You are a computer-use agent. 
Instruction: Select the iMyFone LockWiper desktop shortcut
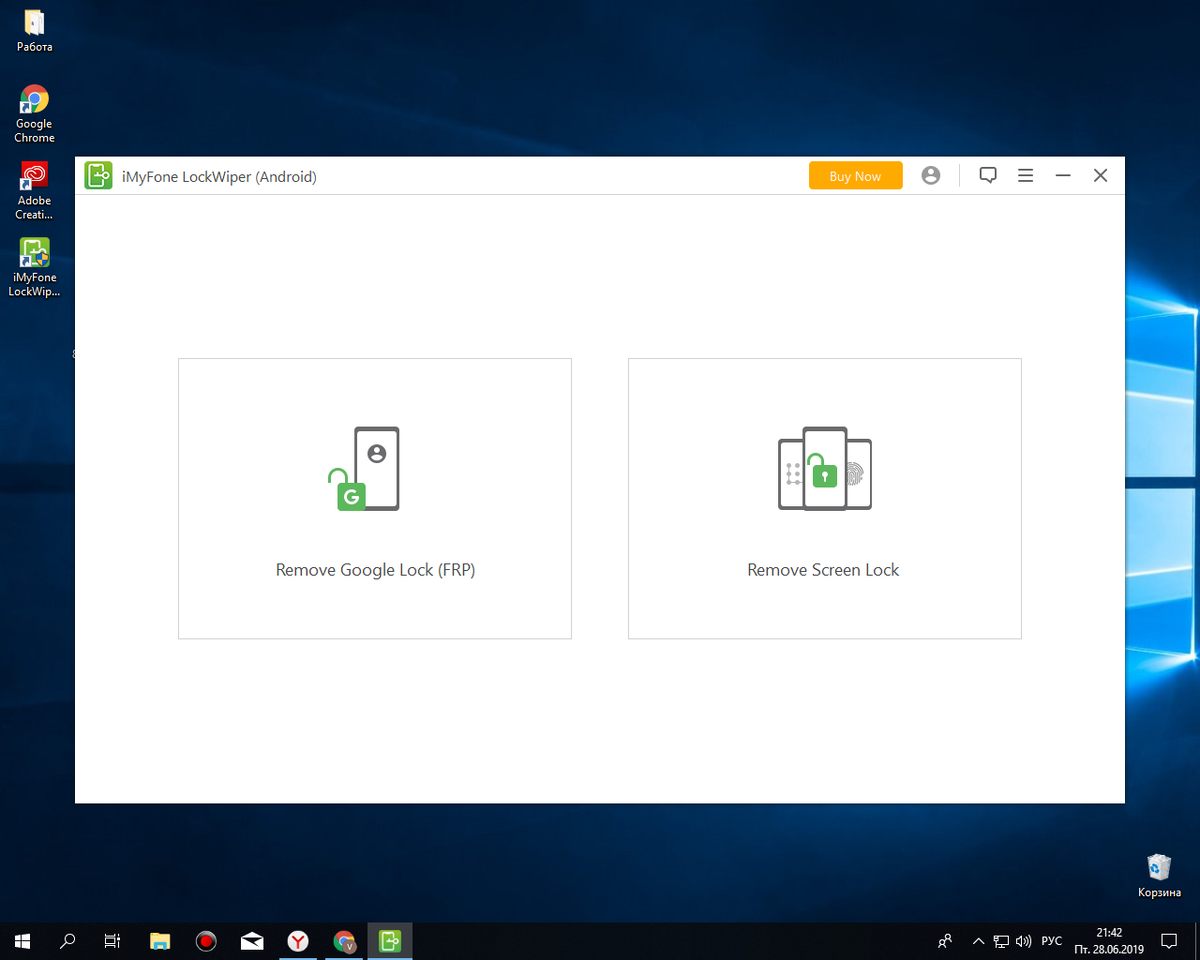click(x=34, y=268)
